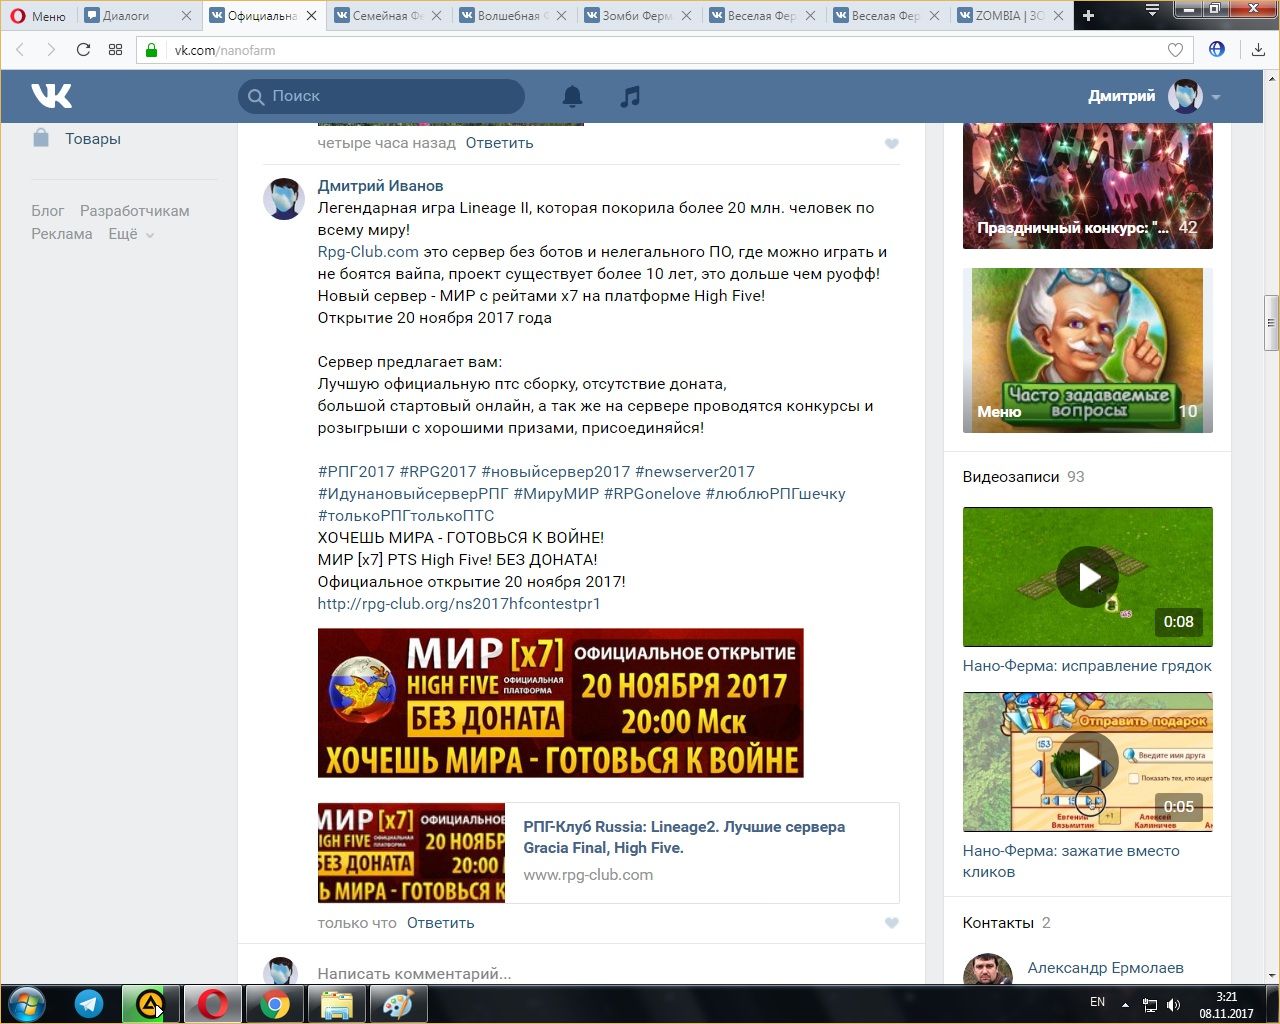Viewport: 1280px width, 1024px height.
Task: Expand the Ещё footer dropdown
Action: (131, 234)
